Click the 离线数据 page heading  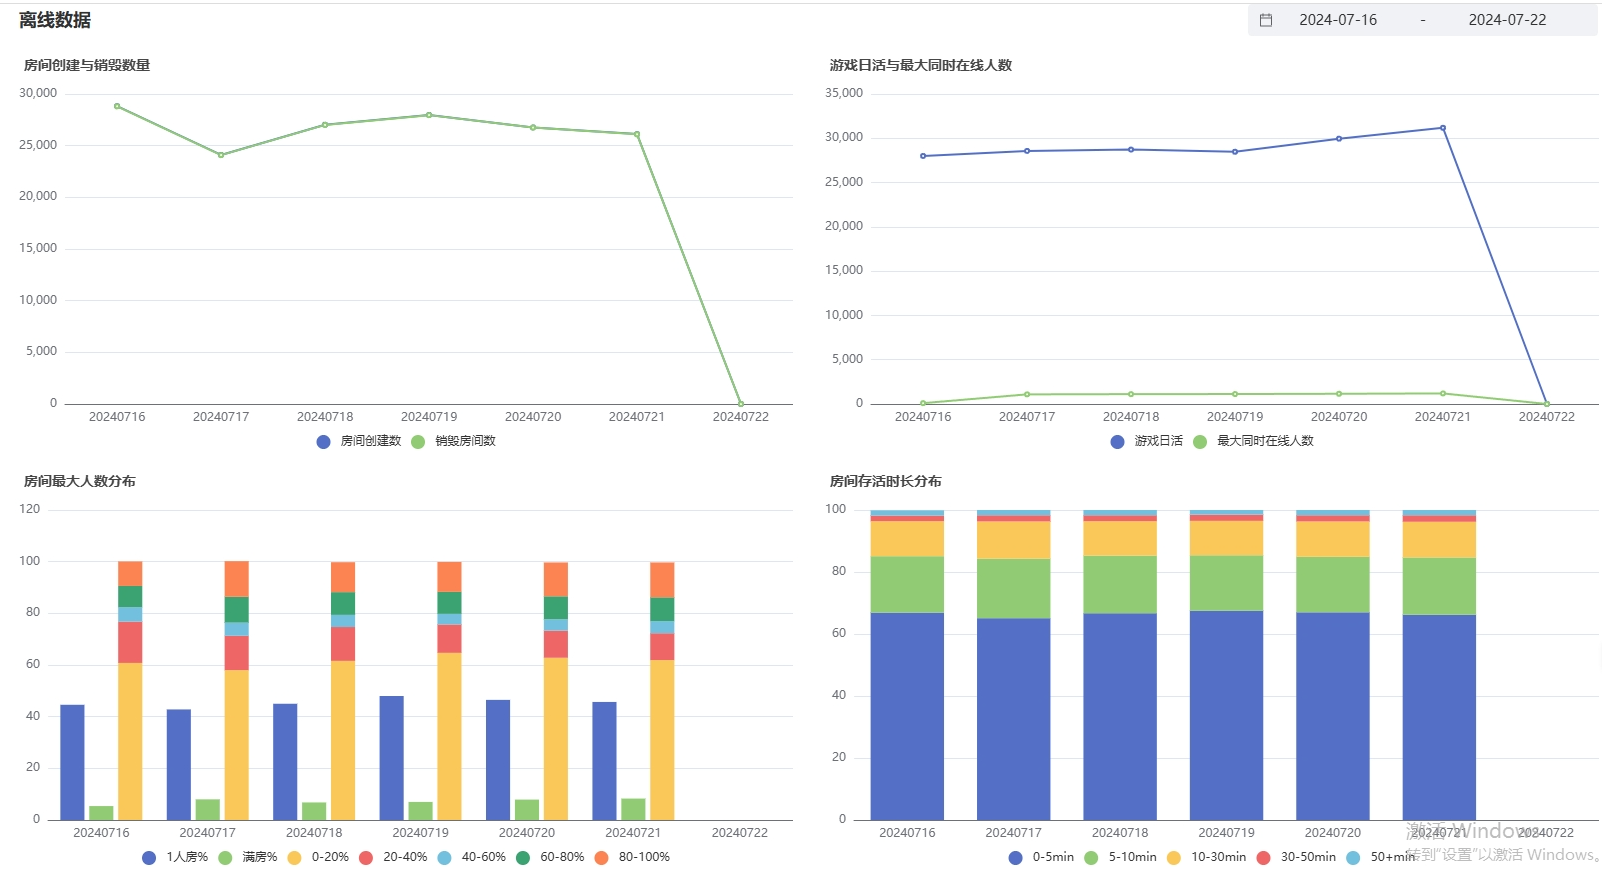[55, 20]
